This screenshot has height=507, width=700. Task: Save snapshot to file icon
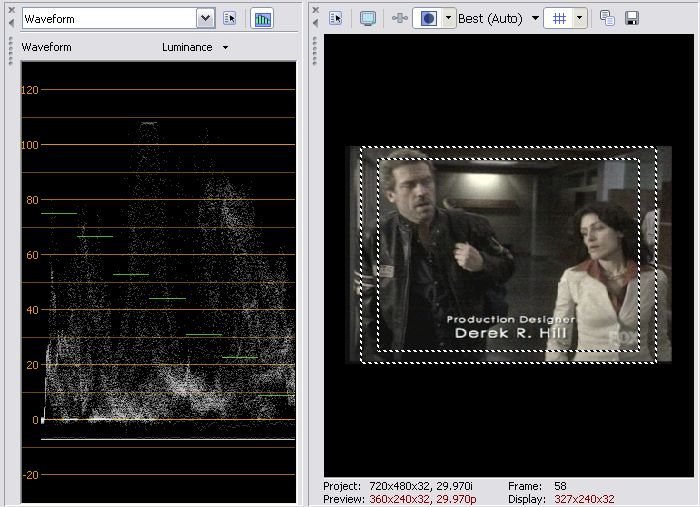(x=632, y=18)
